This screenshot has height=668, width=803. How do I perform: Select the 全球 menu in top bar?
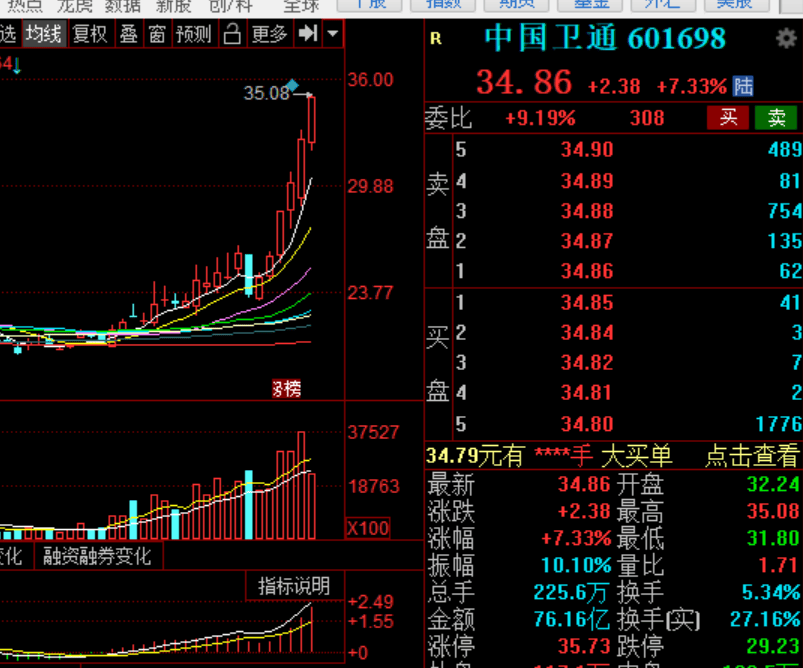(x=300, y=6)
